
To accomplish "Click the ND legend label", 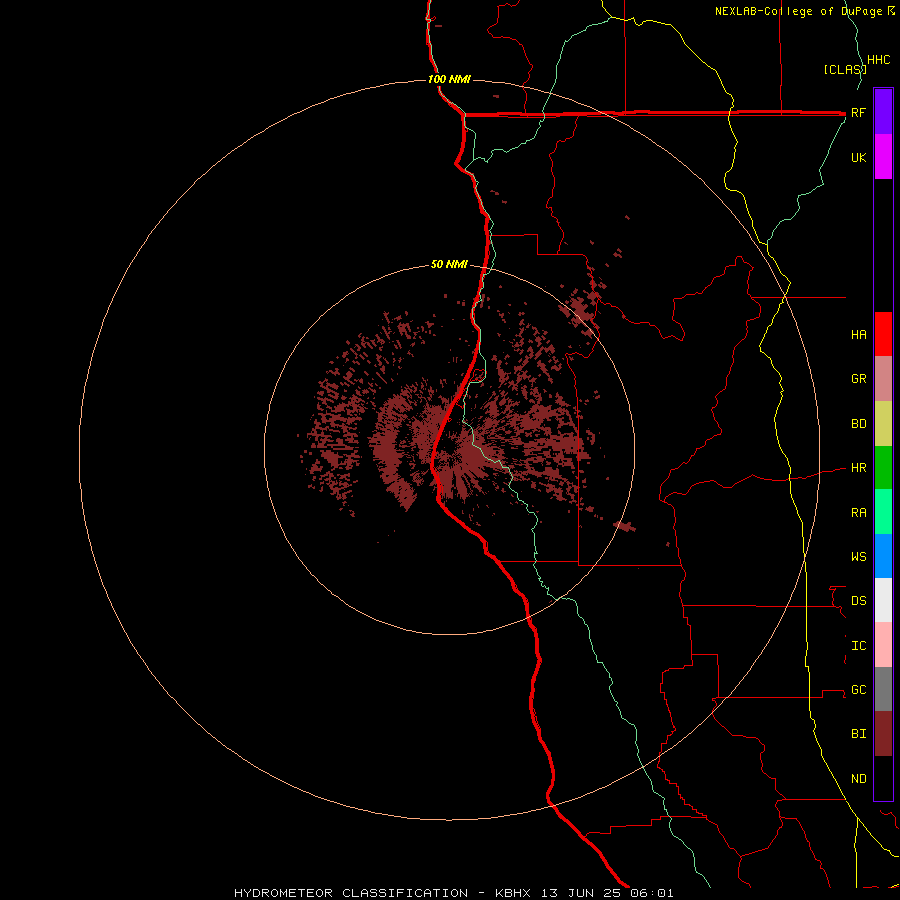I will (859, 779).
